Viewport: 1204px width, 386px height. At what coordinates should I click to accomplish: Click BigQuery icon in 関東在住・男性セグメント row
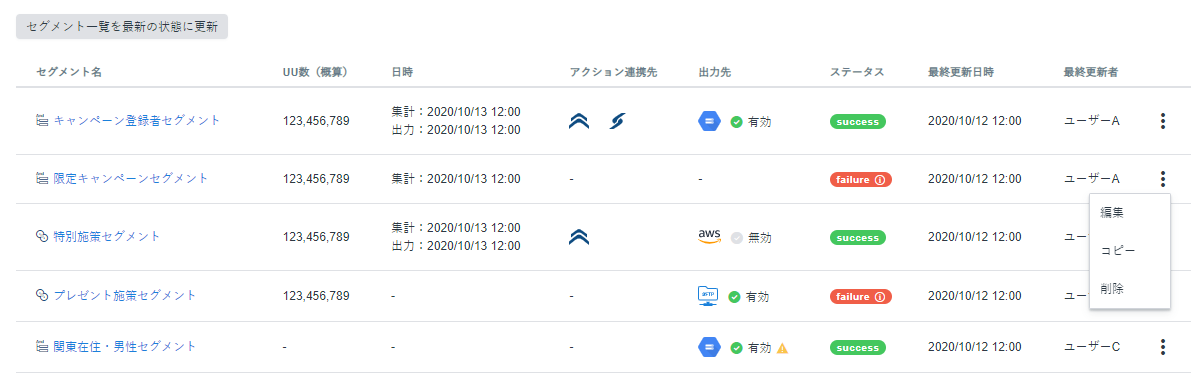[709, 347]
